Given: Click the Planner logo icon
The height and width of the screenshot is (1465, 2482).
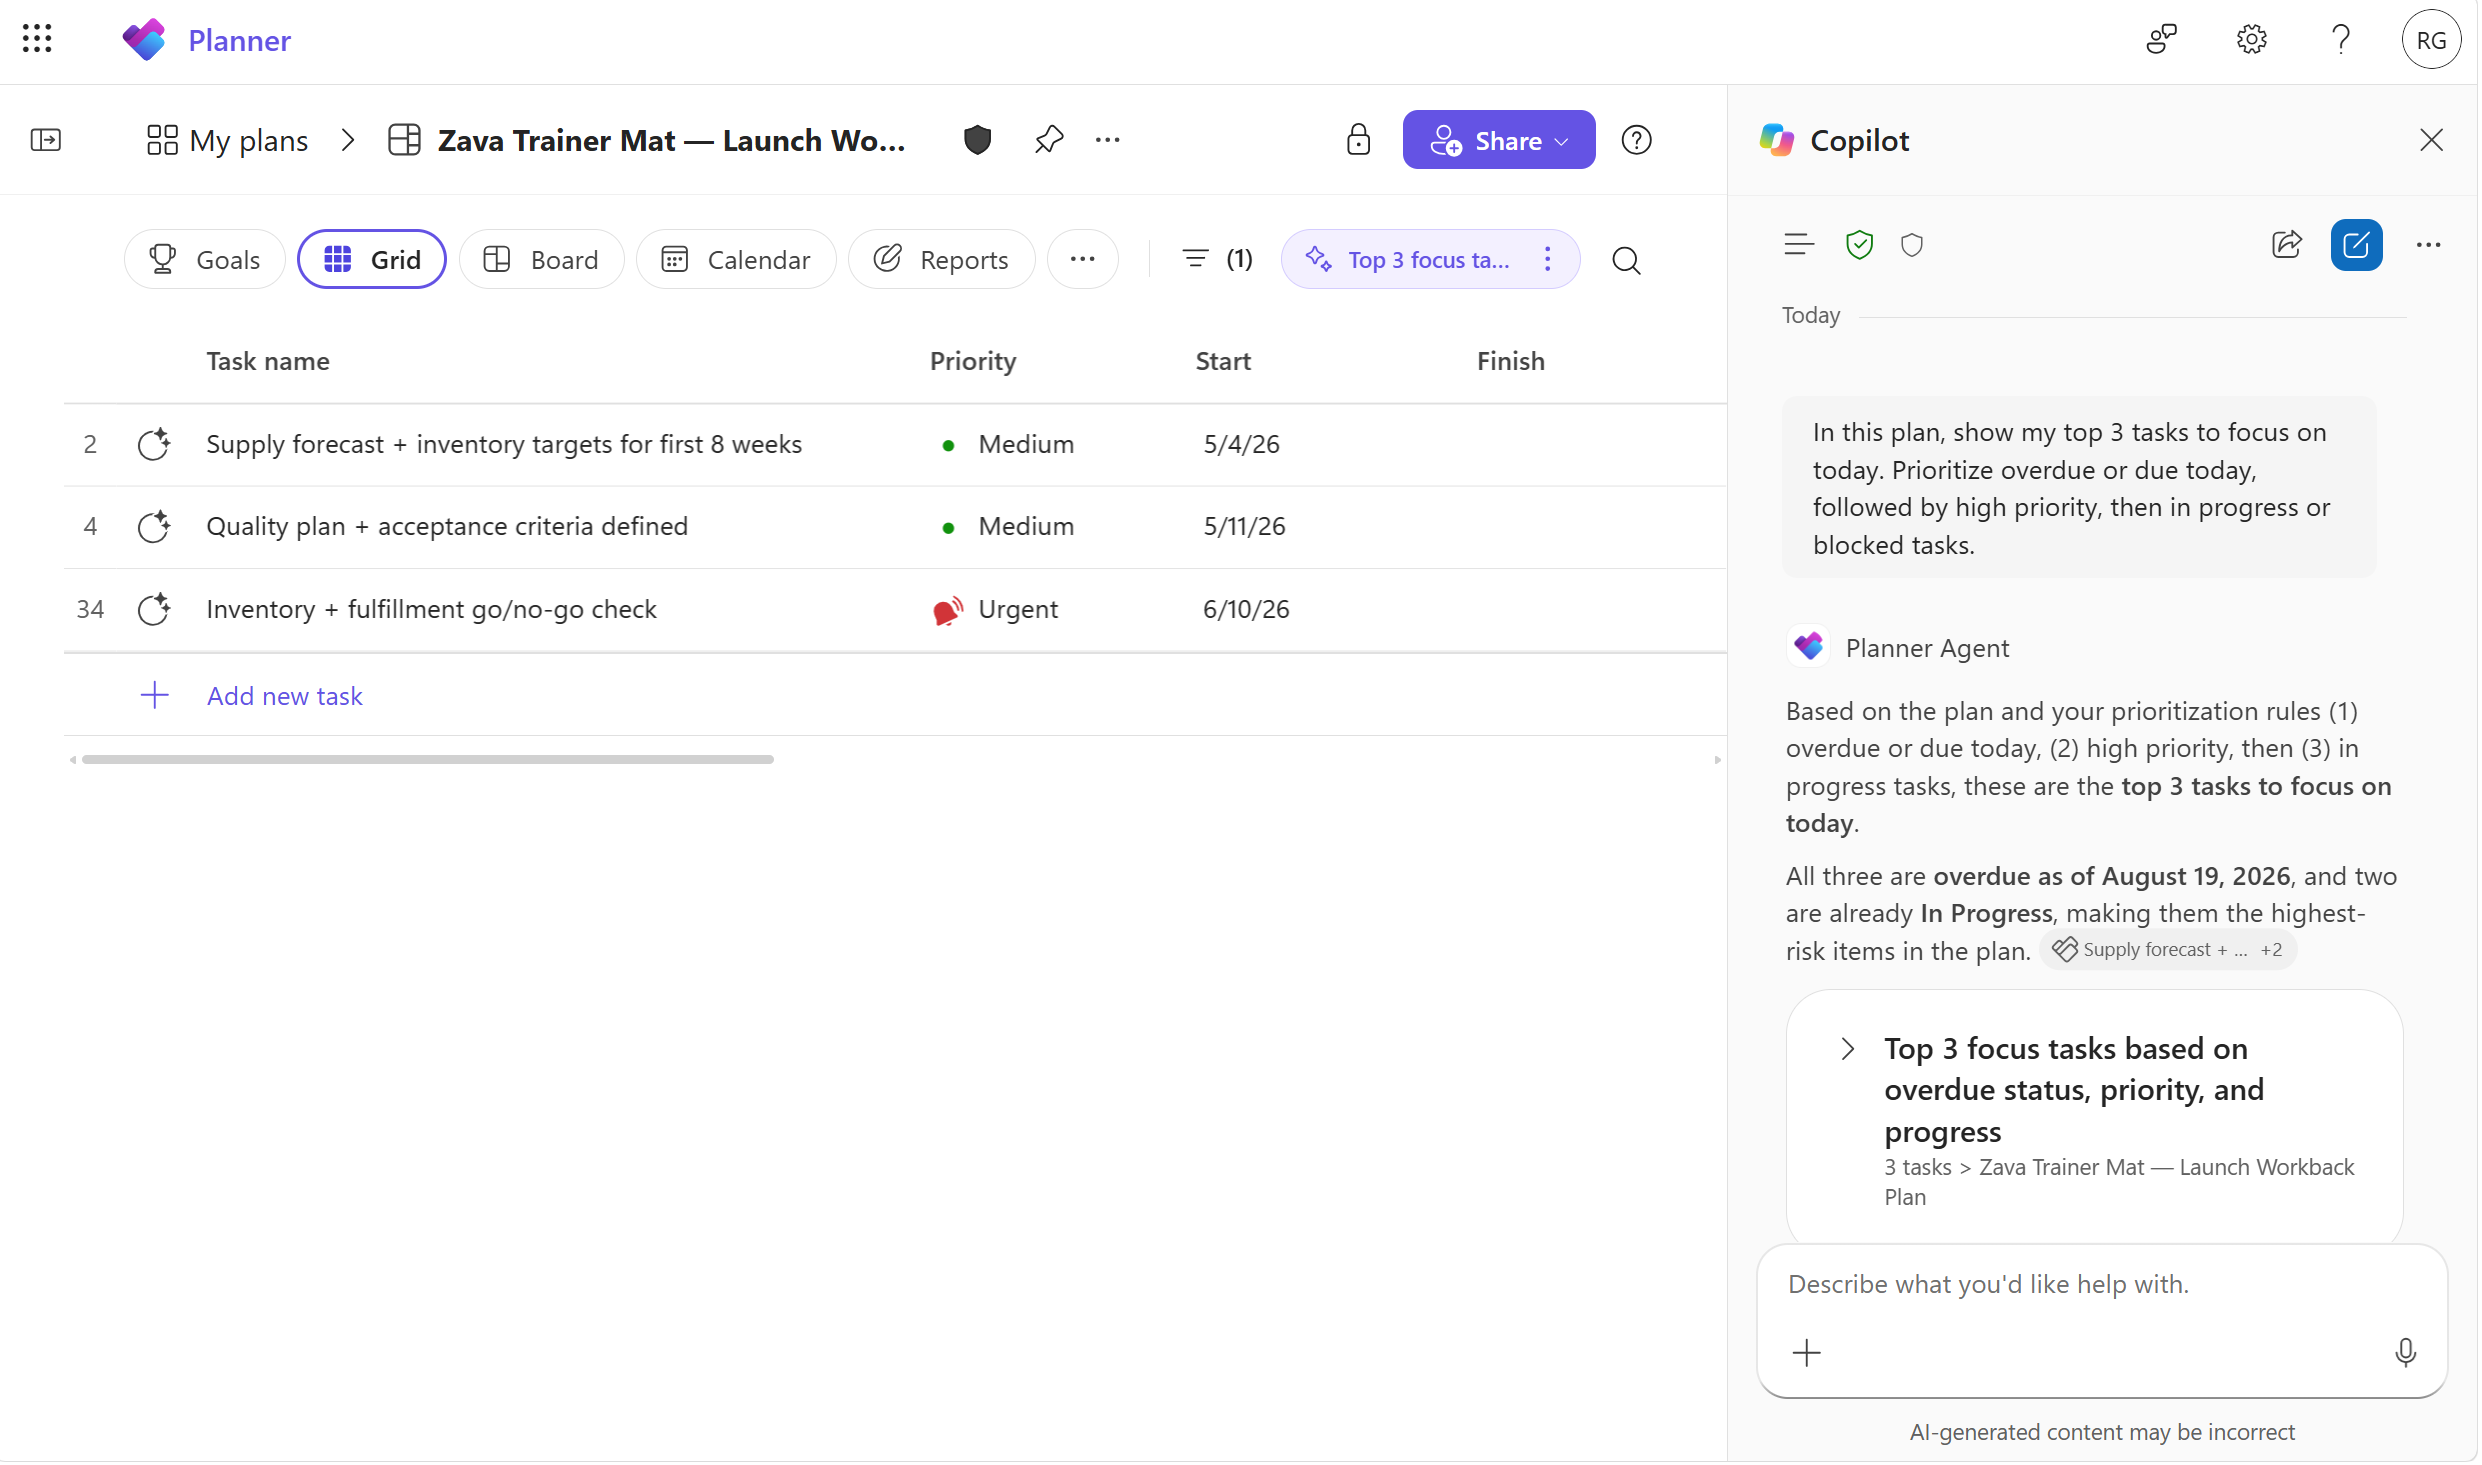Looking at the screenshot, I should [144, 40].
